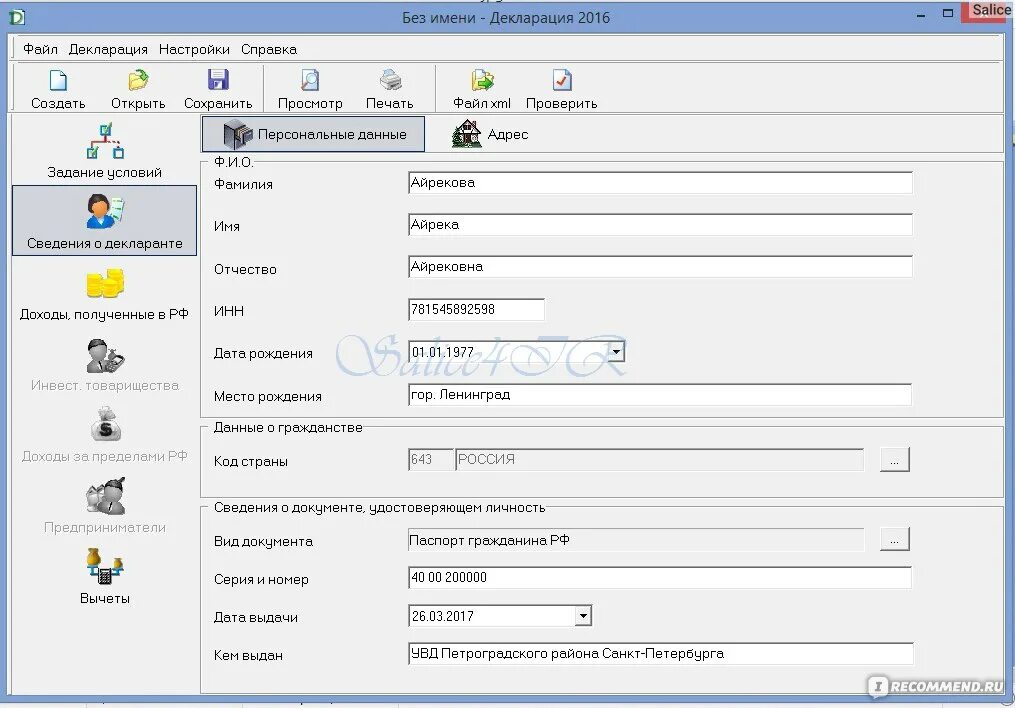Open the Файл menu
Screen dimensions: 1015x708
point(40,49)
